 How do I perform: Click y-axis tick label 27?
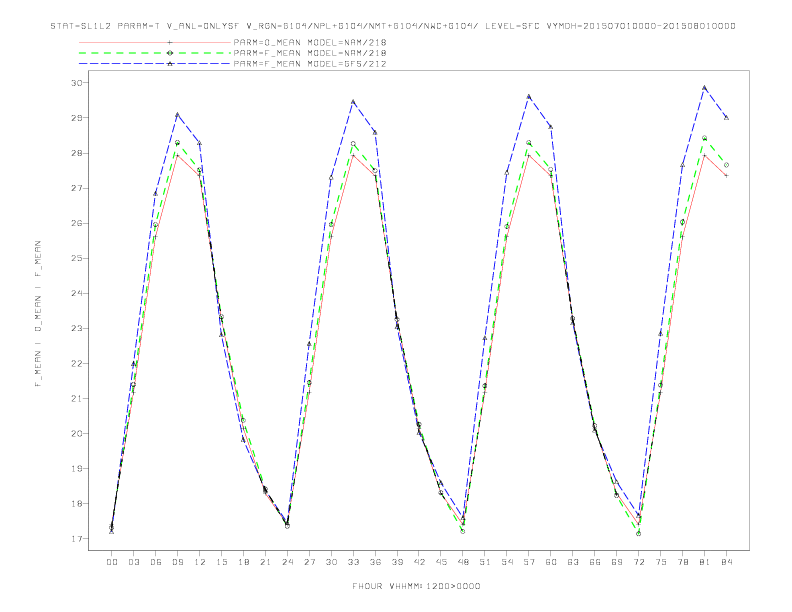click(x=77, y=188)
